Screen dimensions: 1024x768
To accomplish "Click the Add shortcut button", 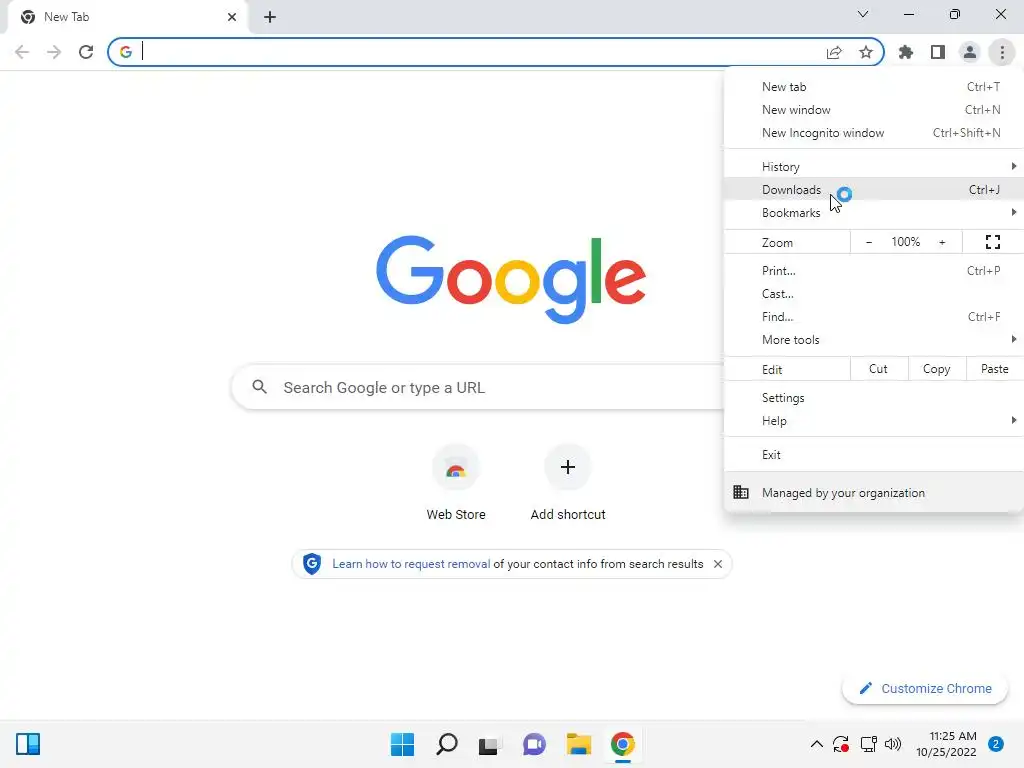I will 568,483.
